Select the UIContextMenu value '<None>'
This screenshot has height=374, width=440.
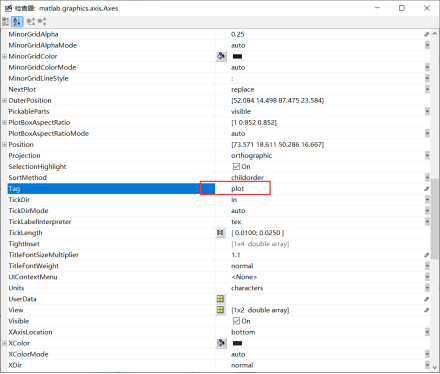click(x=244, y=277)
